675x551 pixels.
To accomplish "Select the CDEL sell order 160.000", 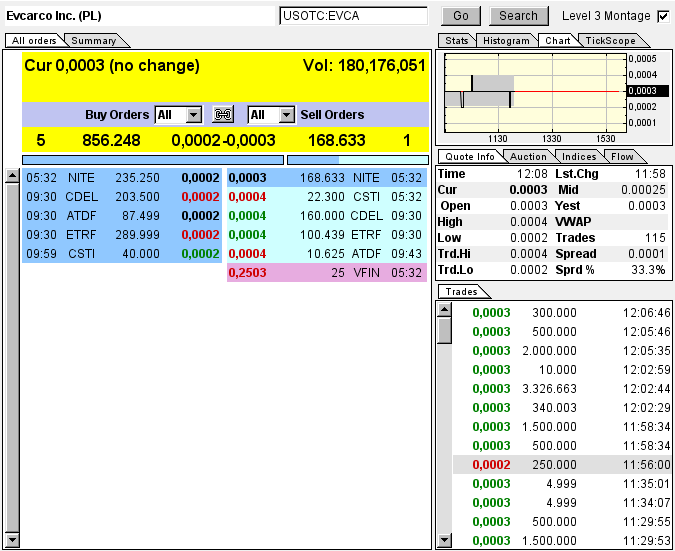I will [x=327, y=216].
